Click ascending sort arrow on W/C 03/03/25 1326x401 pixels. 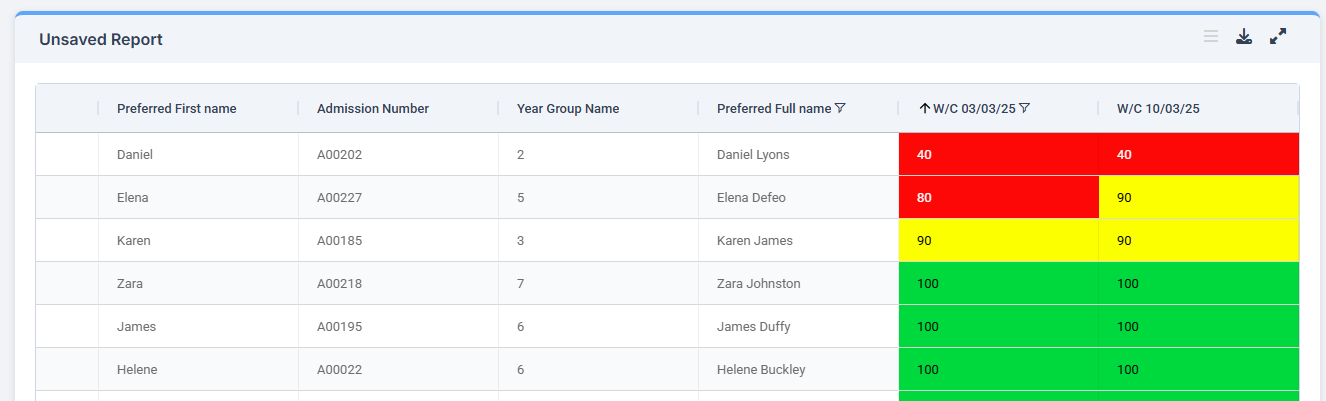click(924, 108)
